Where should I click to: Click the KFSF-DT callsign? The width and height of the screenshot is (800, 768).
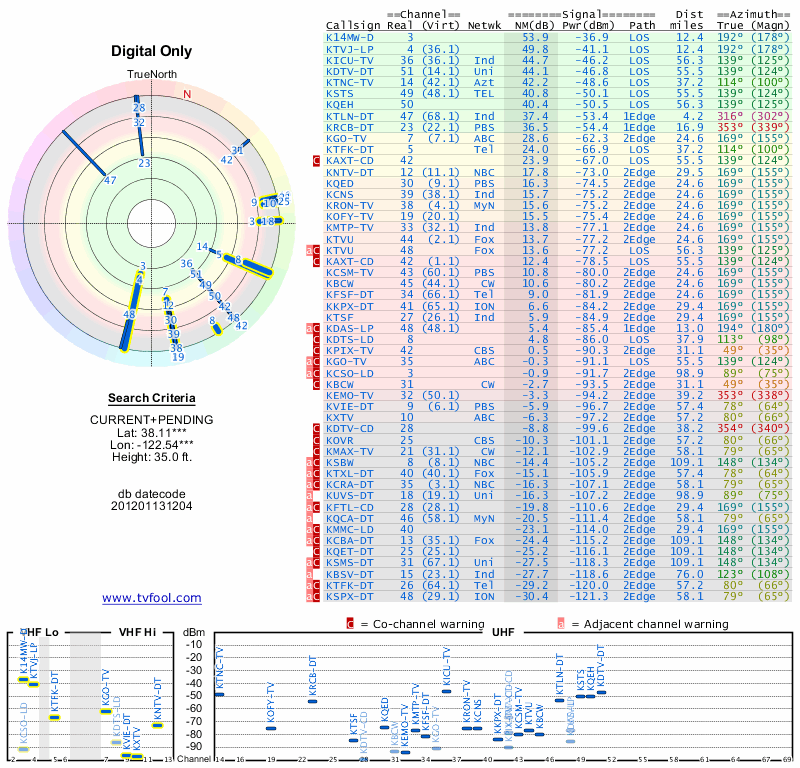[x=350, y=294]
